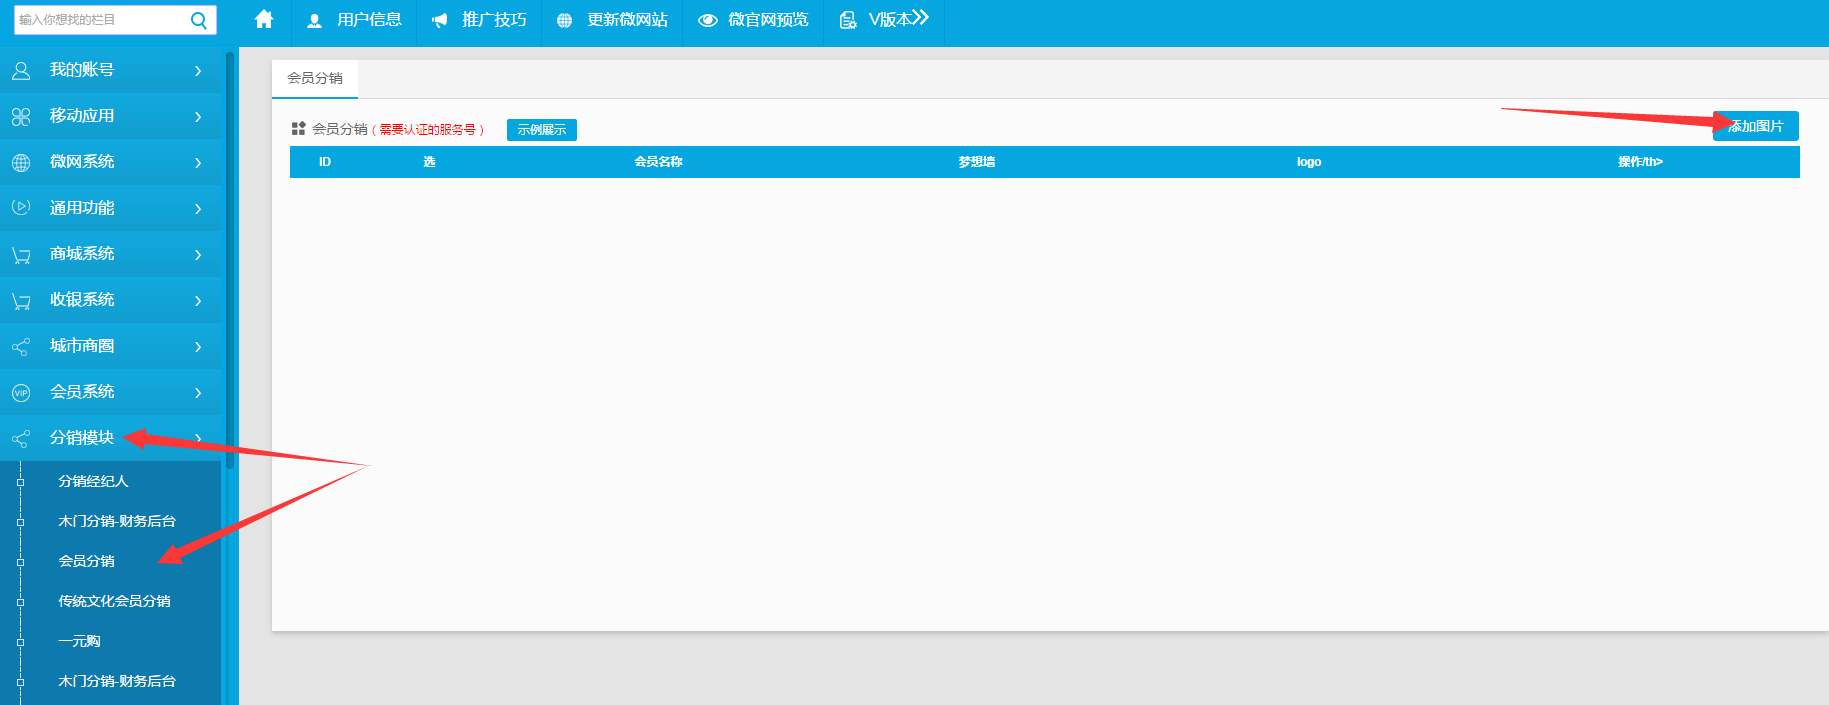Click the globe icon beside 微网系统
This screenshot has height=705, width=1829.
21,162
